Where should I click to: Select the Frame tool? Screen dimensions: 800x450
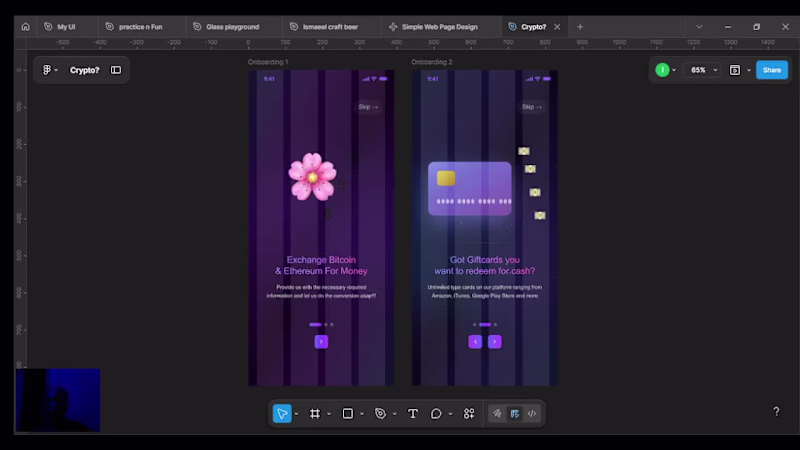315,413
